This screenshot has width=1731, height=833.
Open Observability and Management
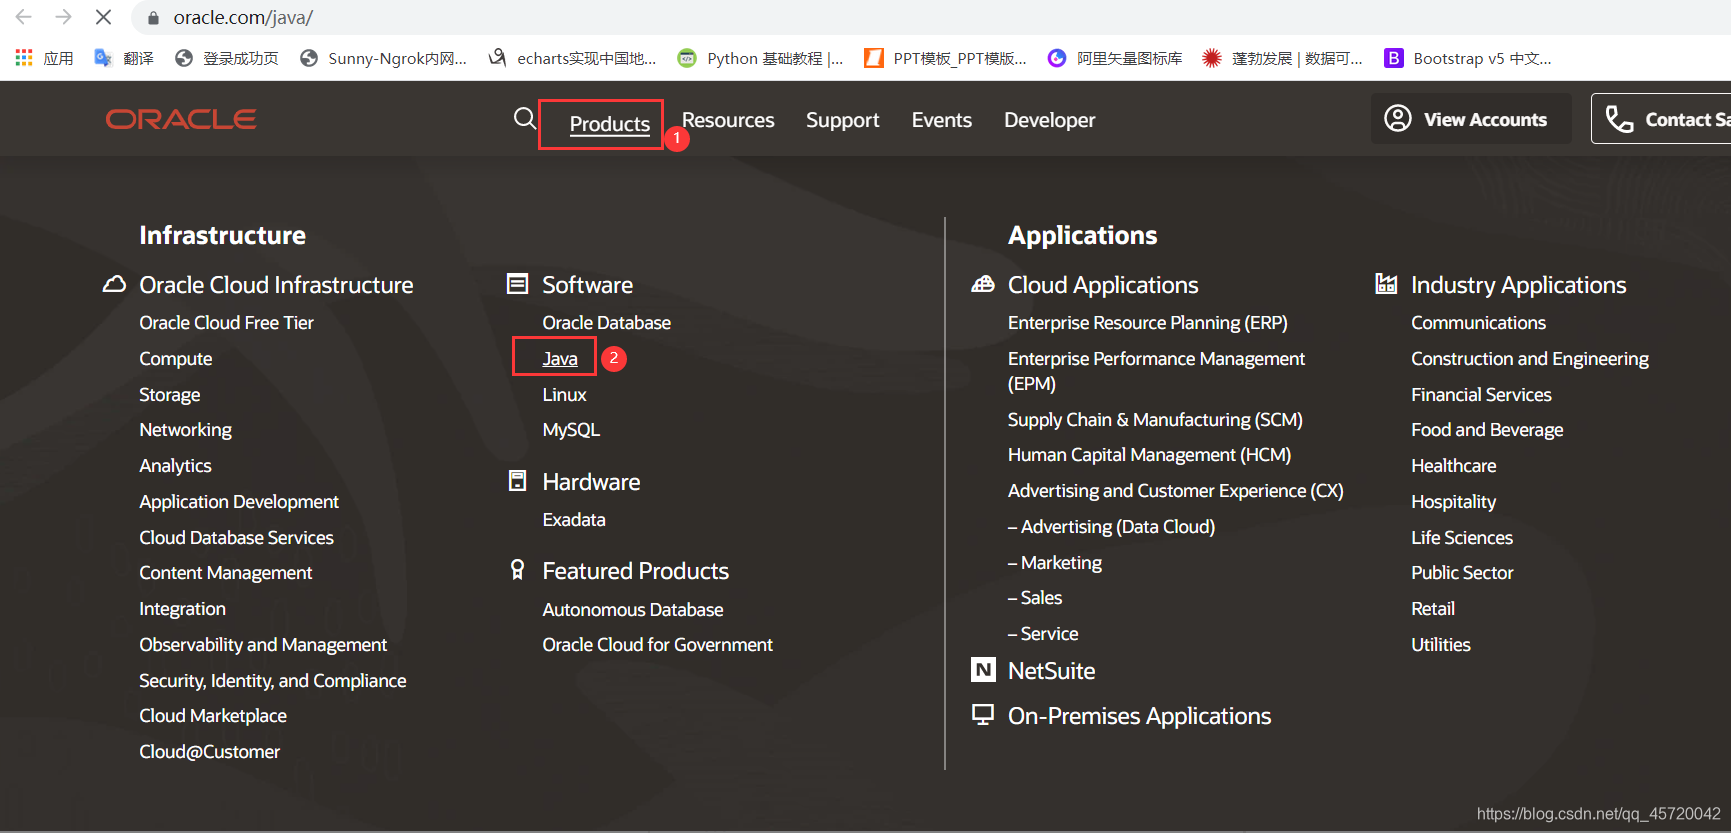[263, 644]
